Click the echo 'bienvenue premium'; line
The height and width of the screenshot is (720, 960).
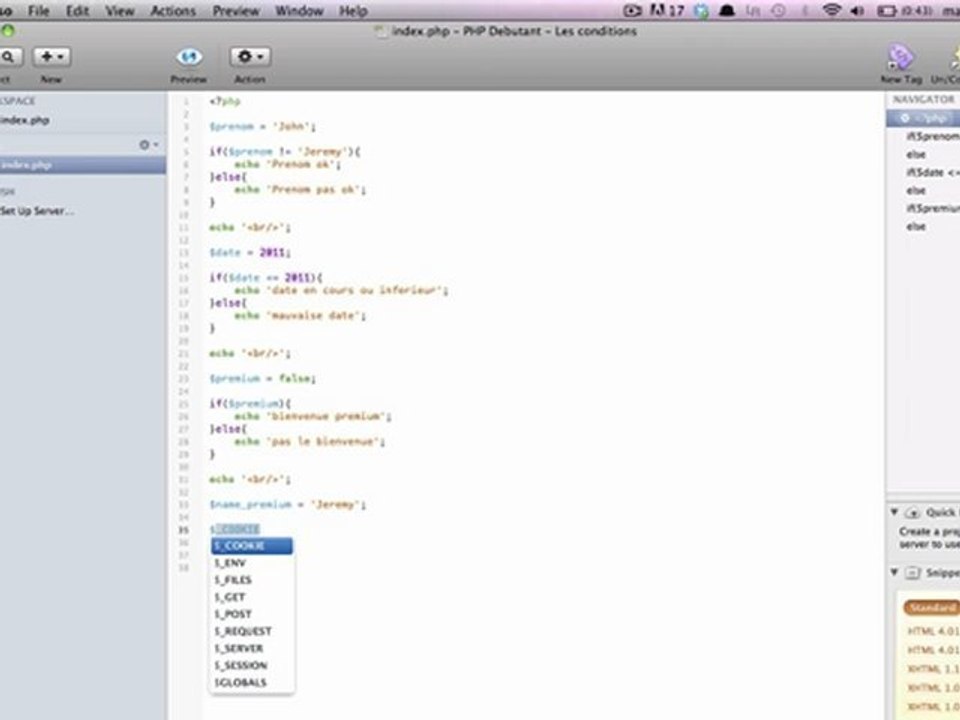[313, 416]
